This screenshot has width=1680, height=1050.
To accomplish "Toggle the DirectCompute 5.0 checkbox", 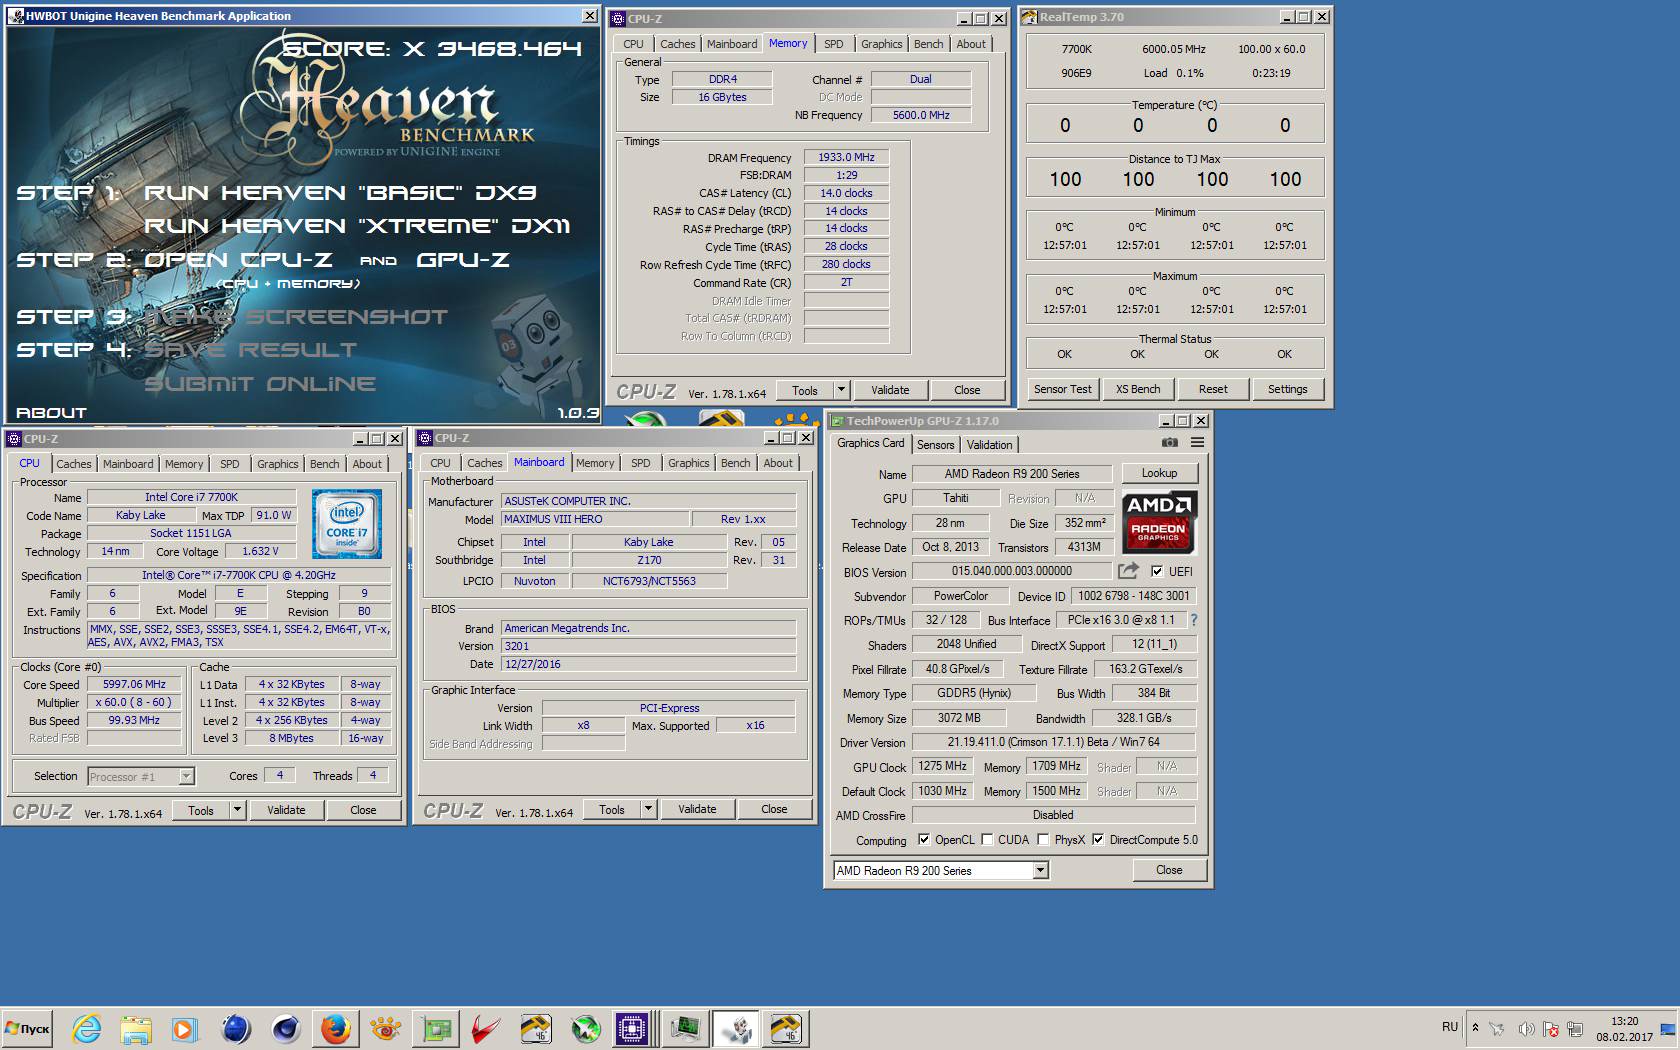I will point(1098,840).
